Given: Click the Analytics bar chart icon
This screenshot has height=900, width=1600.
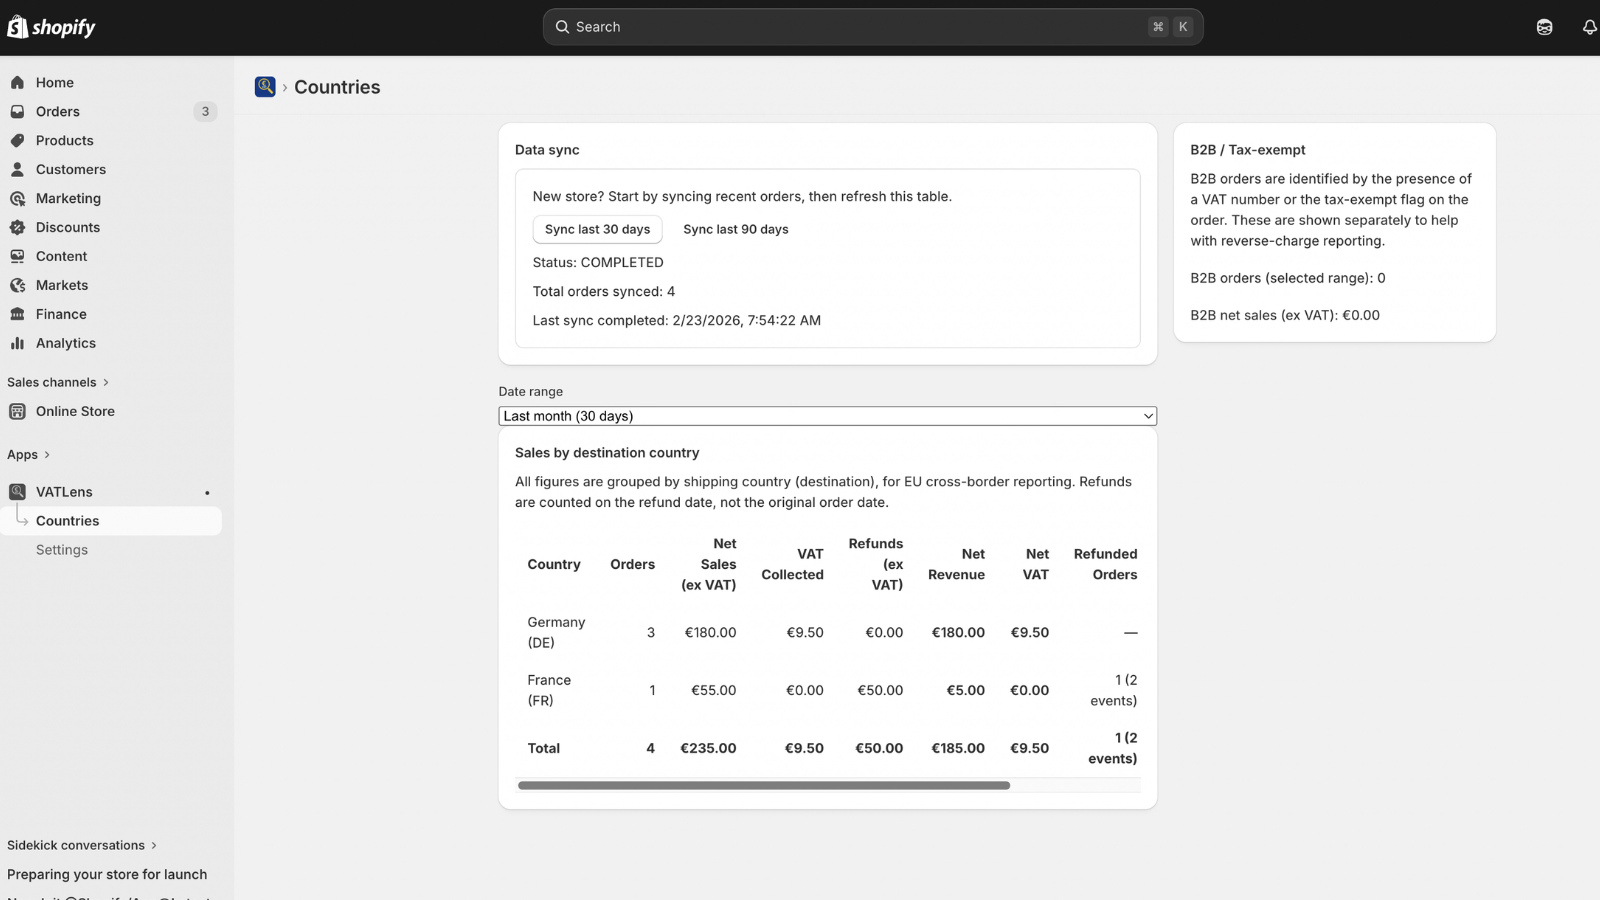Looking at the screenshot, I should point(17,343).
